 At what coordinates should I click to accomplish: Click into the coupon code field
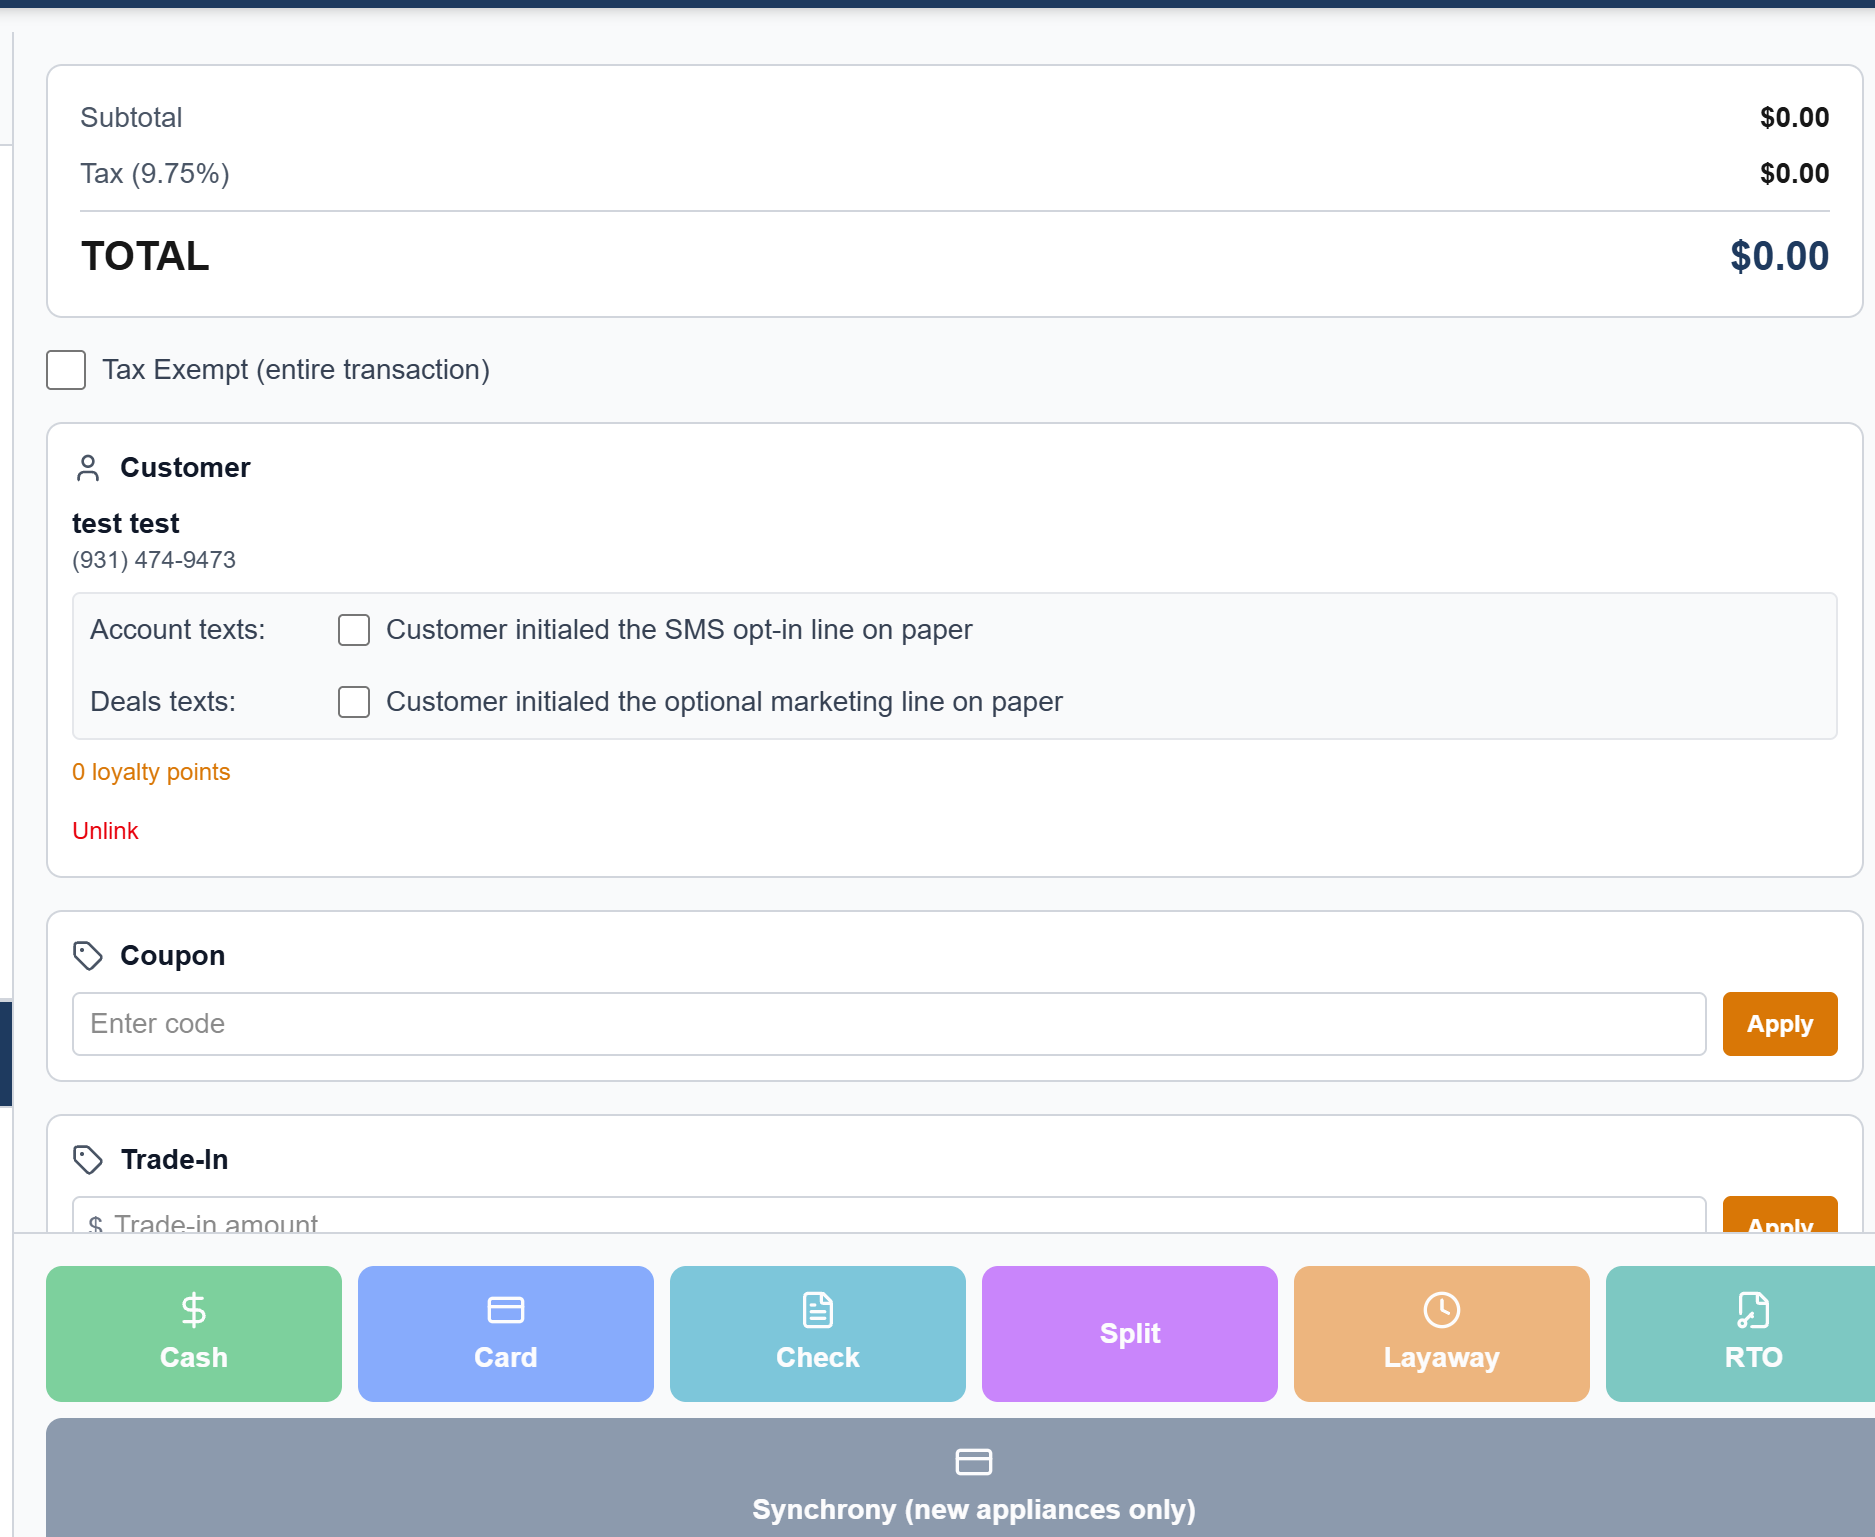(889, 1024)
